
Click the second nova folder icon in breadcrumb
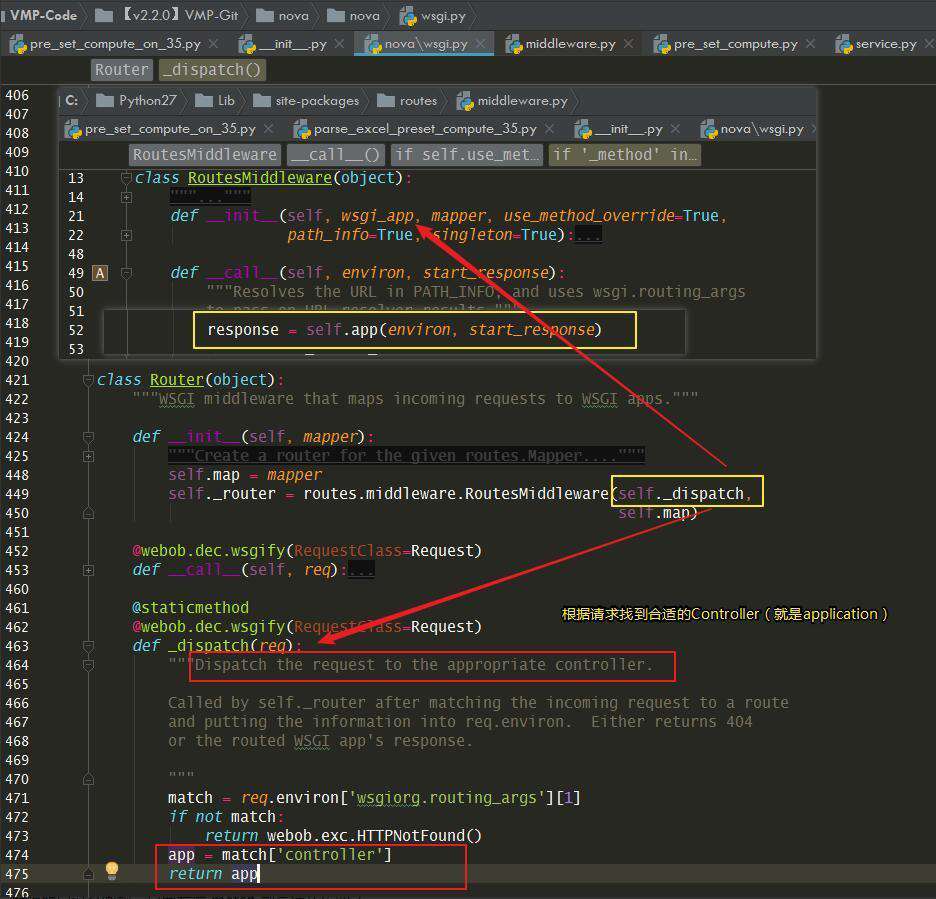(x=336, y=16)
